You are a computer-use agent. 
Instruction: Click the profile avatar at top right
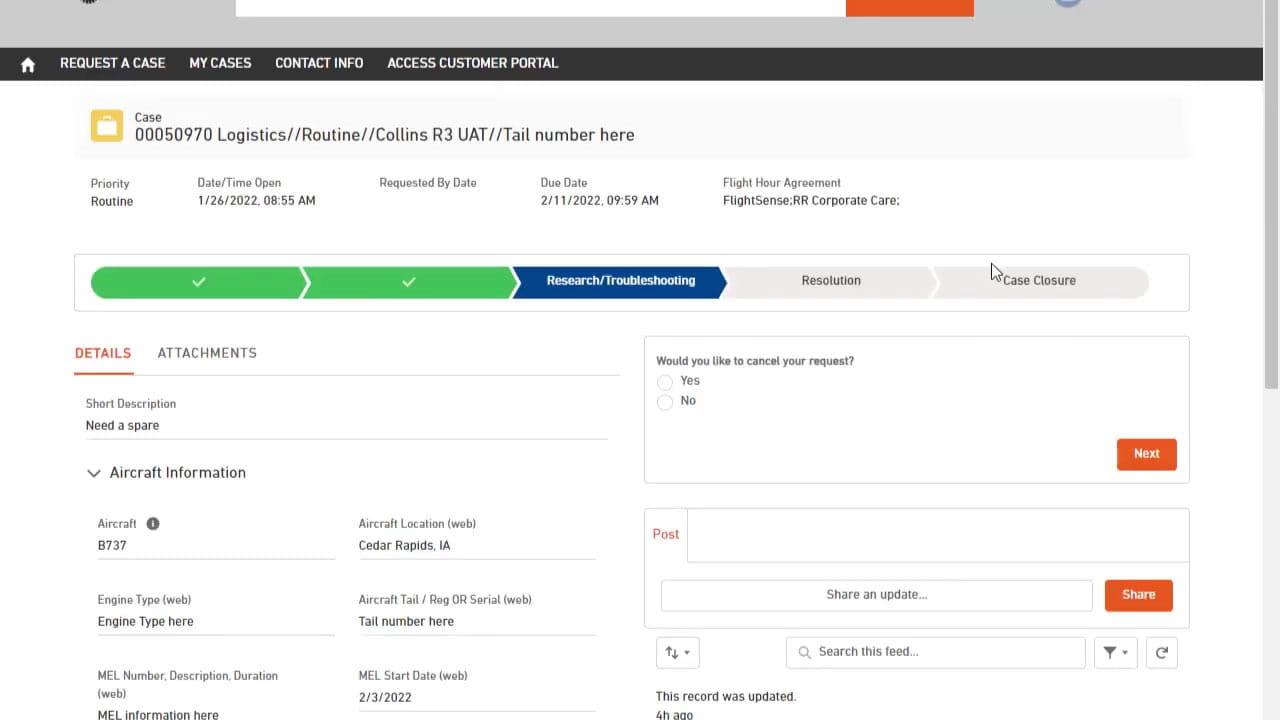tap(1067, 4)
